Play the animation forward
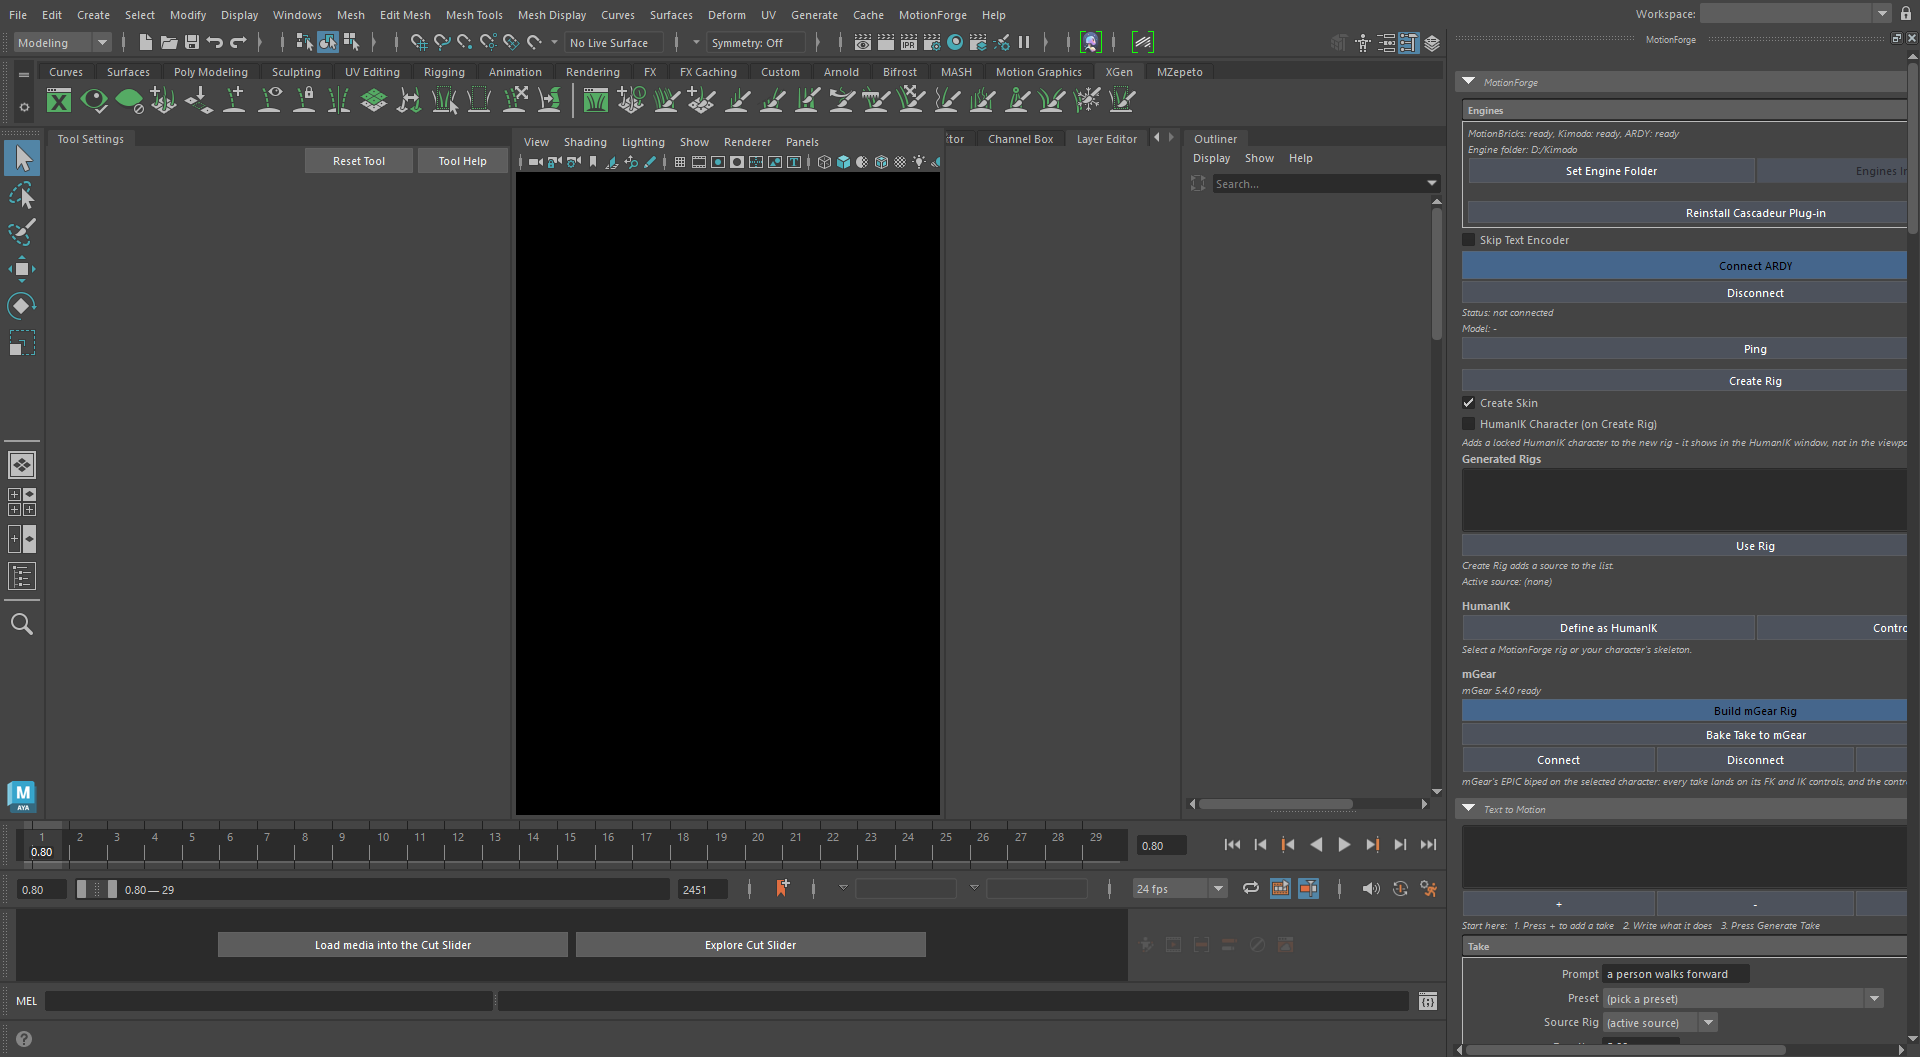 tap(1344, 845)
